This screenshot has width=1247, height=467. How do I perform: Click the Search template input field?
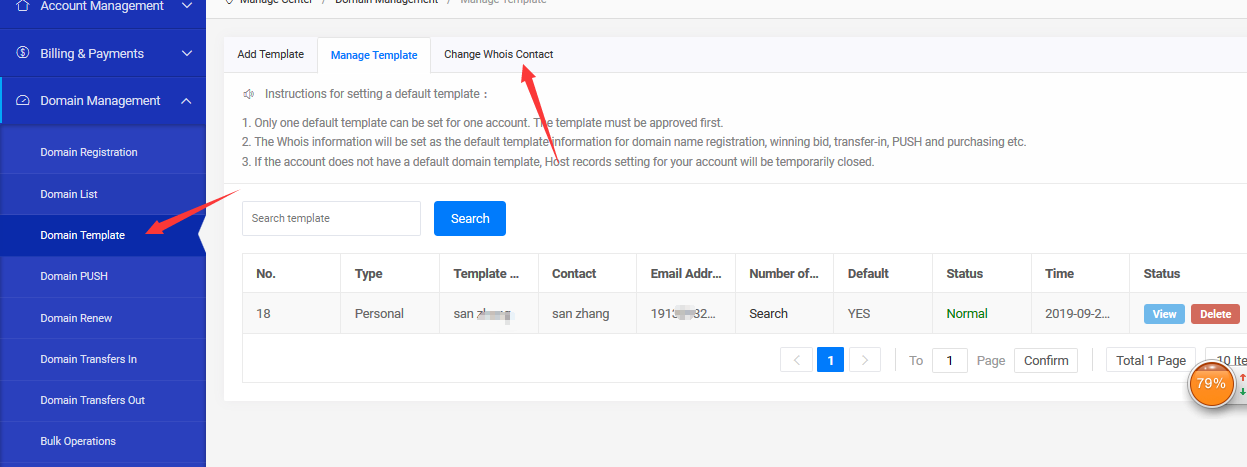coord(331,218)
